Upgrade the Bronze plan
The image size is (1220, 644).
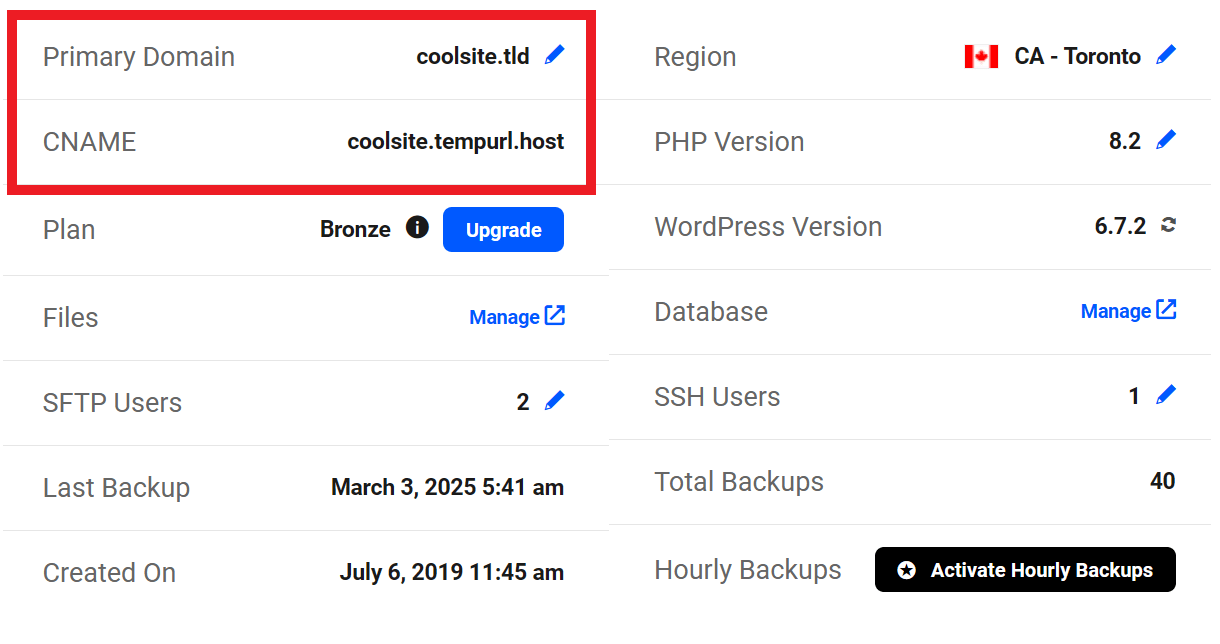[x=503, y=229]
